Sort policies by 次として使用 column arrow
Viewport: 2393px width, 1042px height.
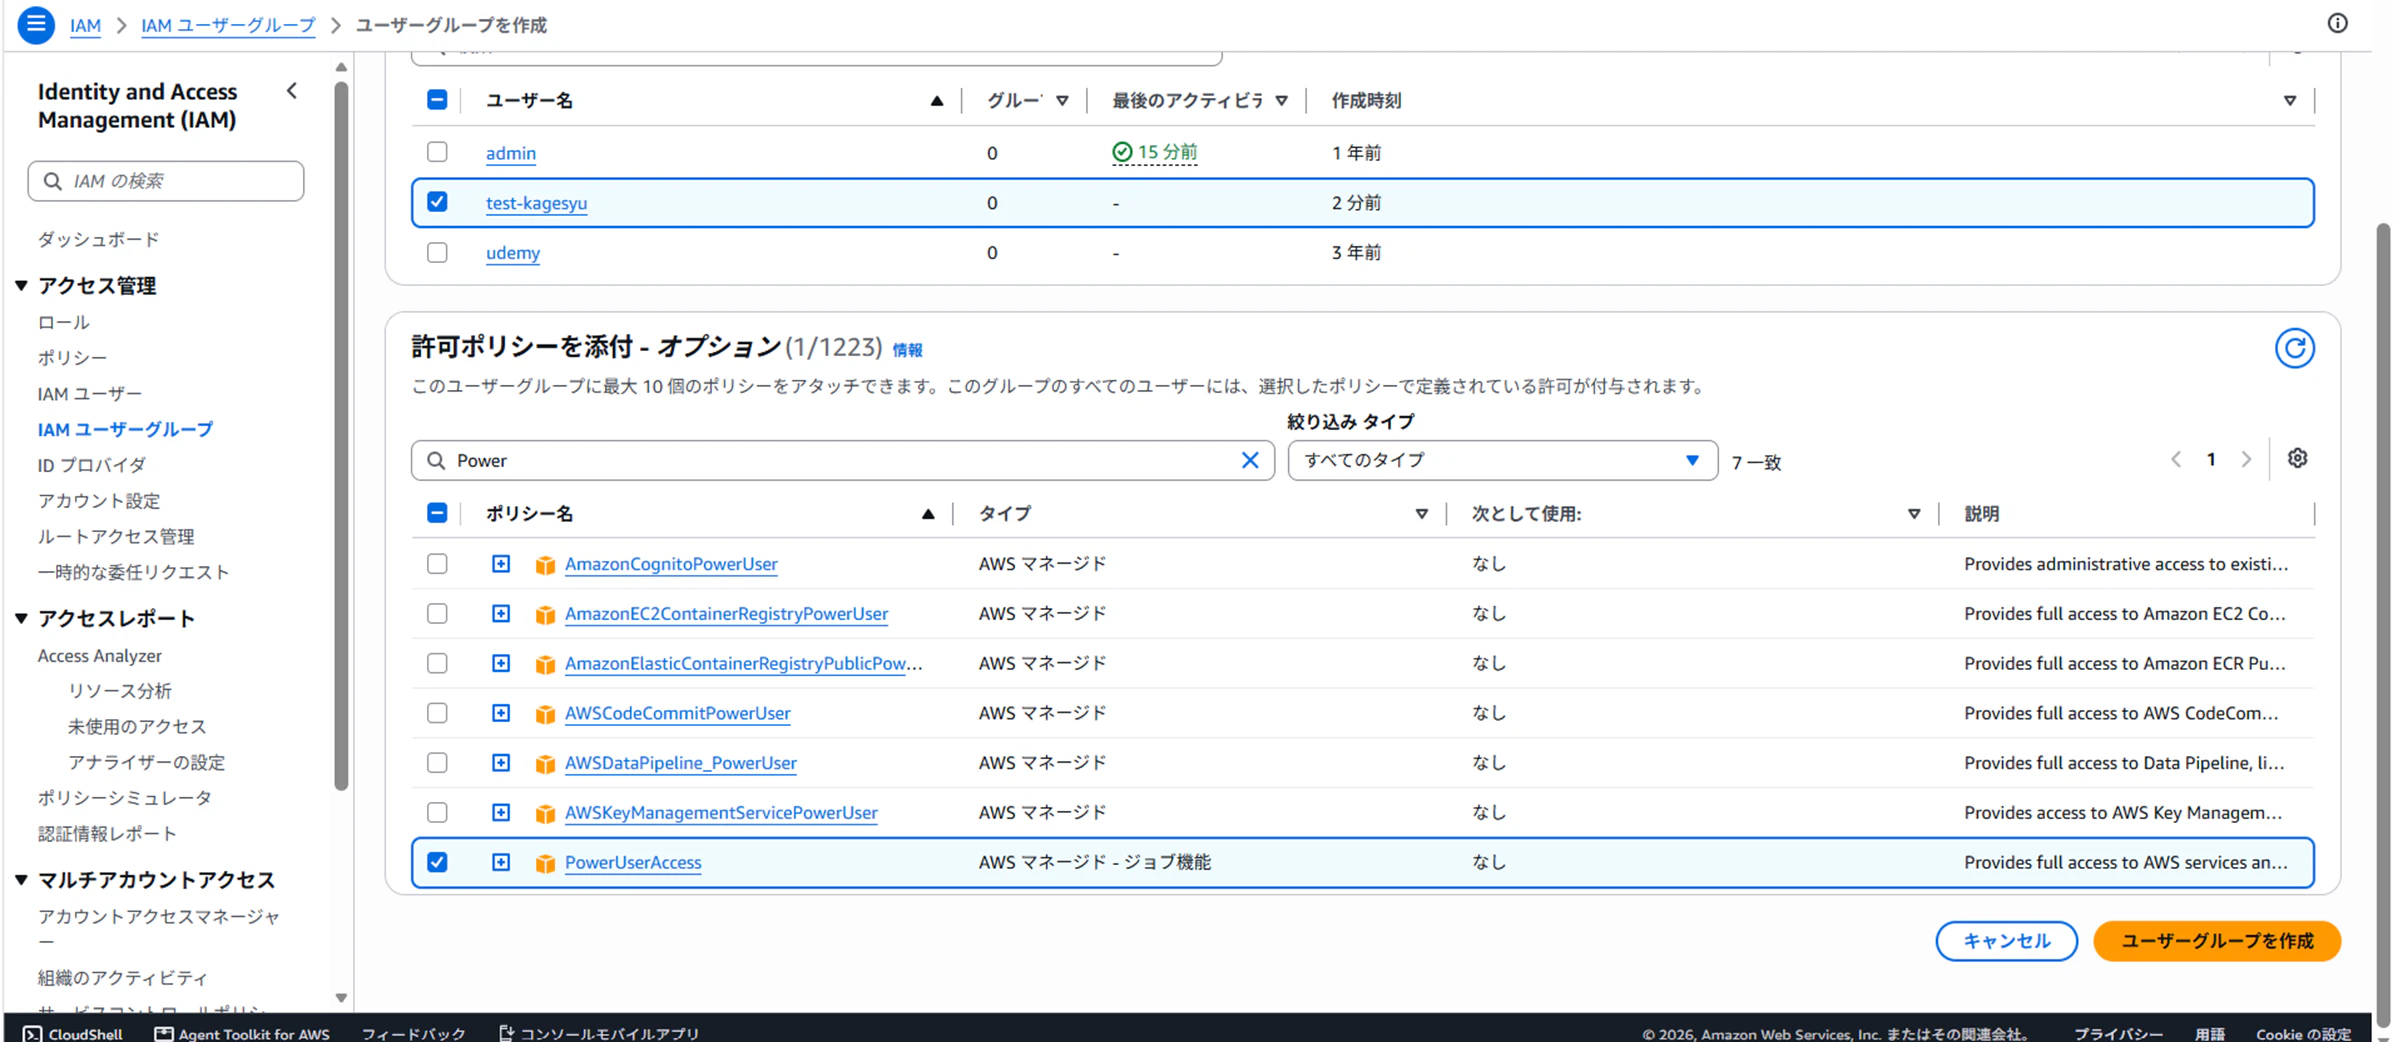1913,514
